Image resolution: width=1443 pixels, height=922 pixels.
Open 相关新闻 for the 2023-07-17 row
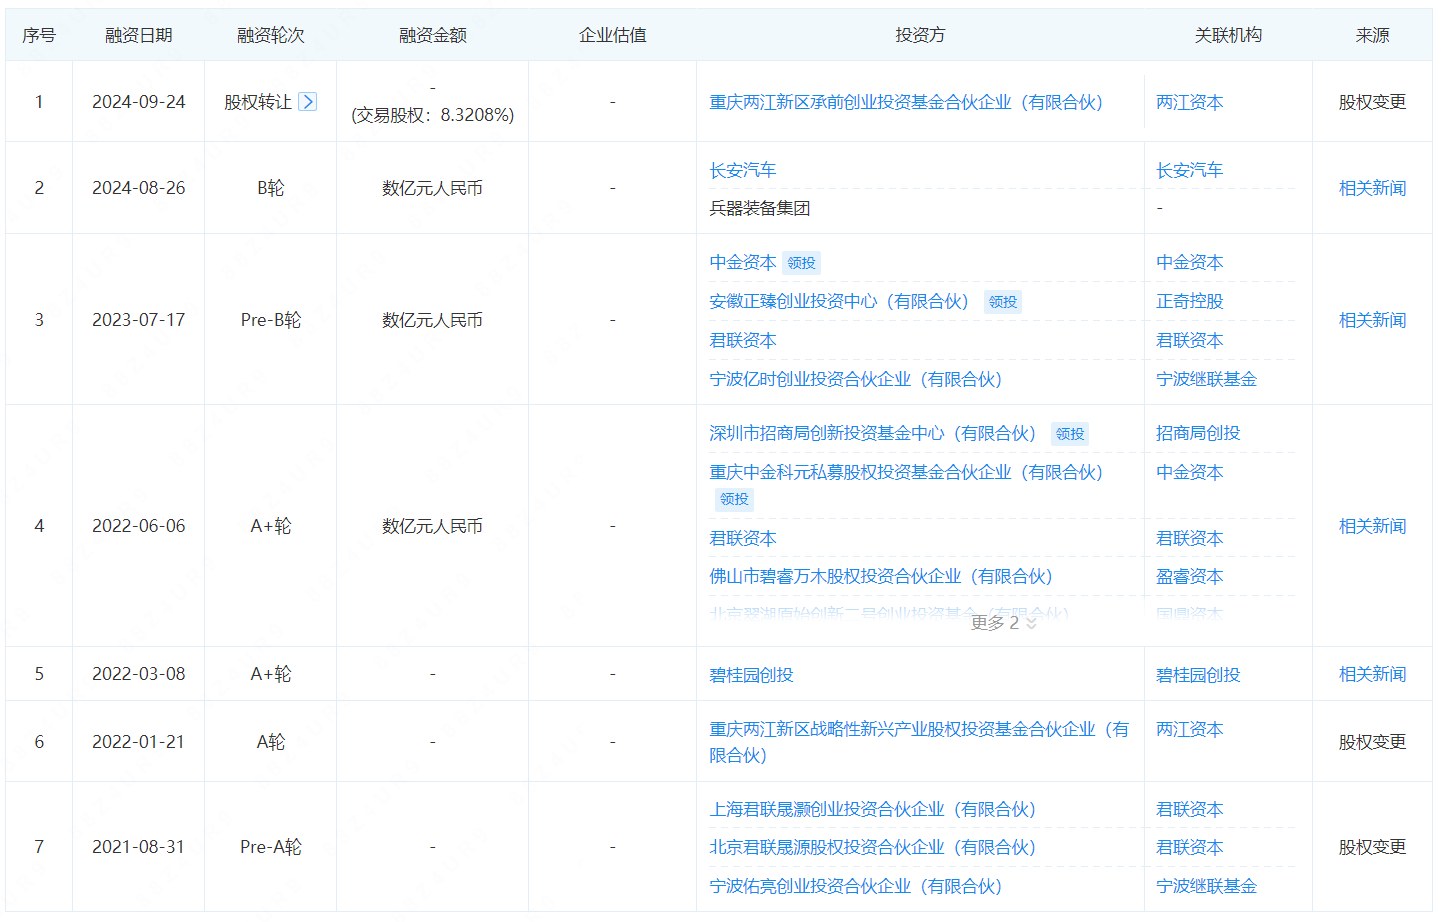tap(1372, 320)
